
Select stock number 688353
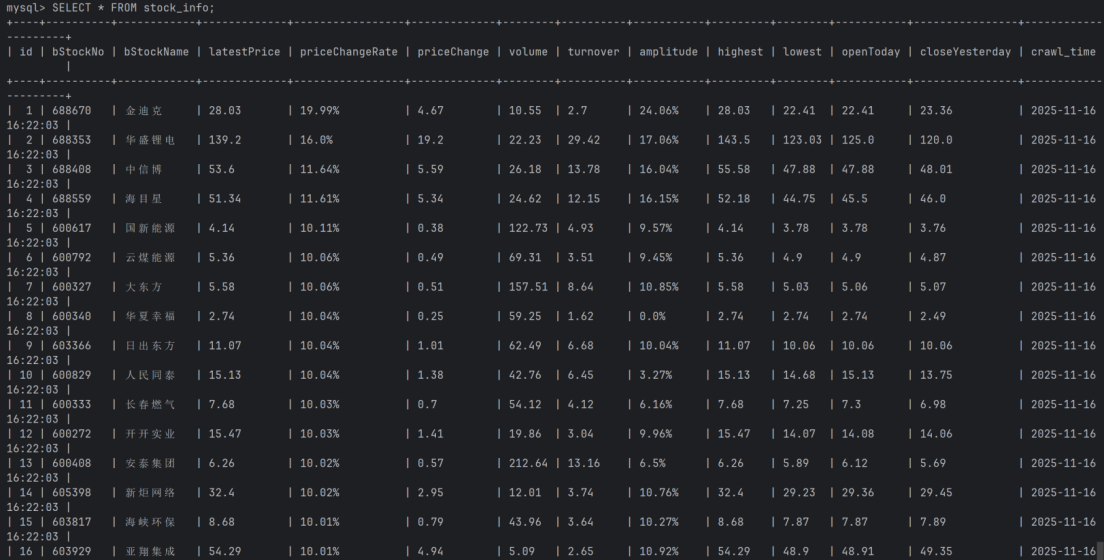click(71, 140)
